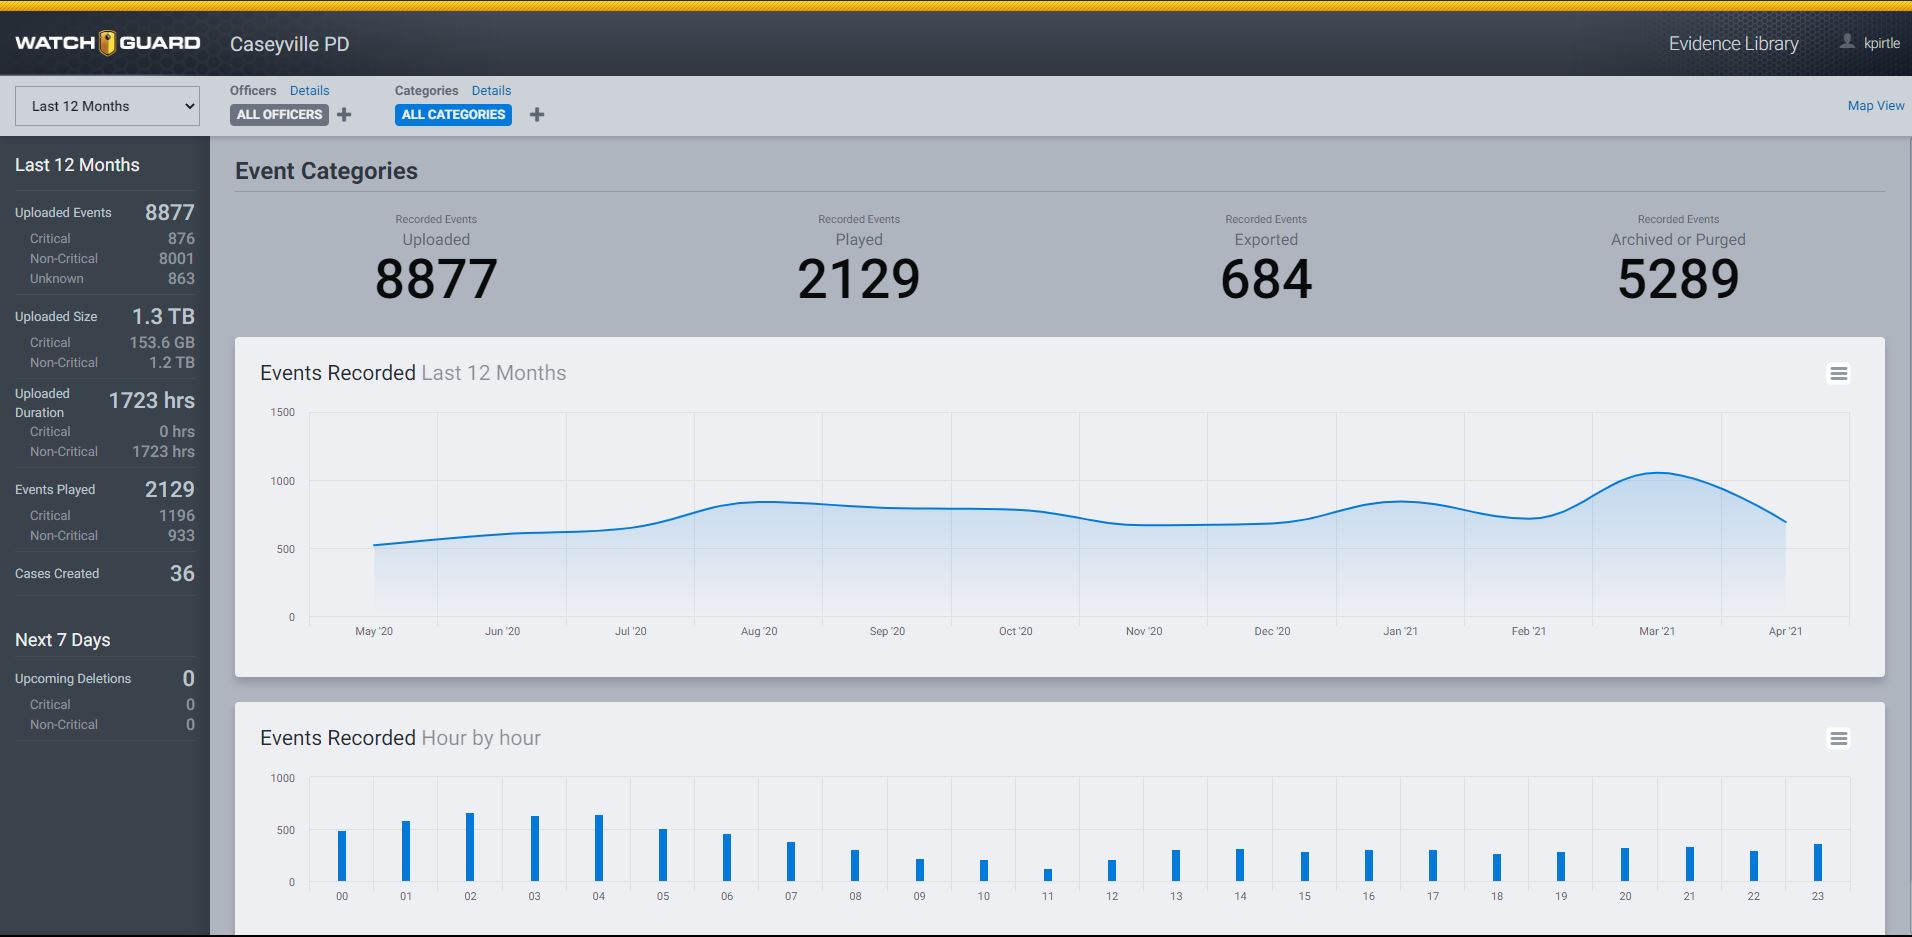Click the hour 02 bar in hourly chart
1912x937 pixels.
(x=470, y=847)
